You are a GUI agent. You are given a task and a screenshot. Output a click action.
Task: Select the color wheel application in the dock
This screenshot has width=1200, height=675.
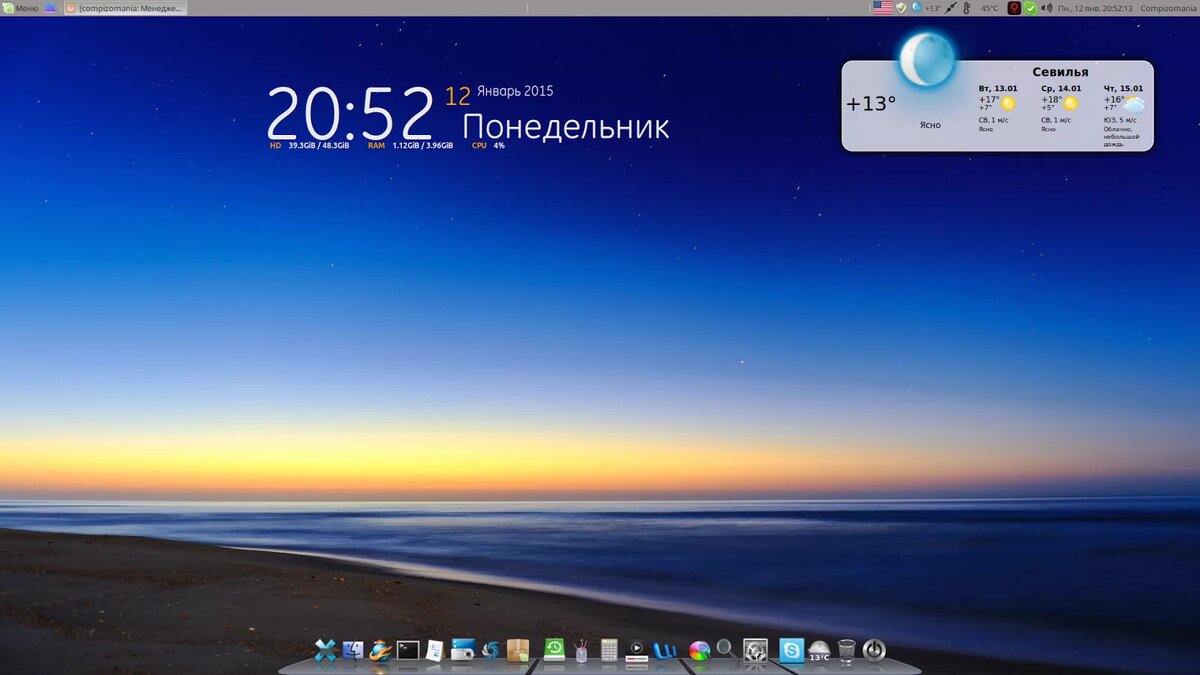pyautogui.click(x=700, y=650)
